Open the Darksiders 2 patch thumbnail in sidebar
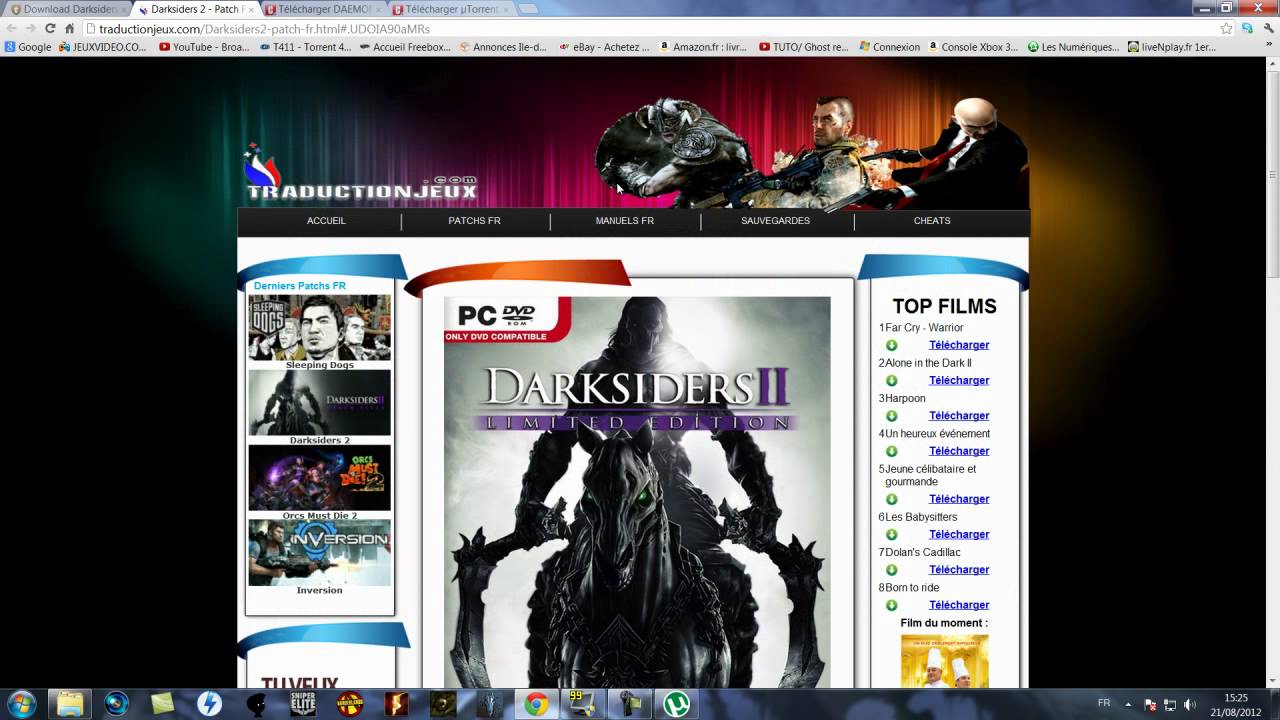 coord(320,403)
